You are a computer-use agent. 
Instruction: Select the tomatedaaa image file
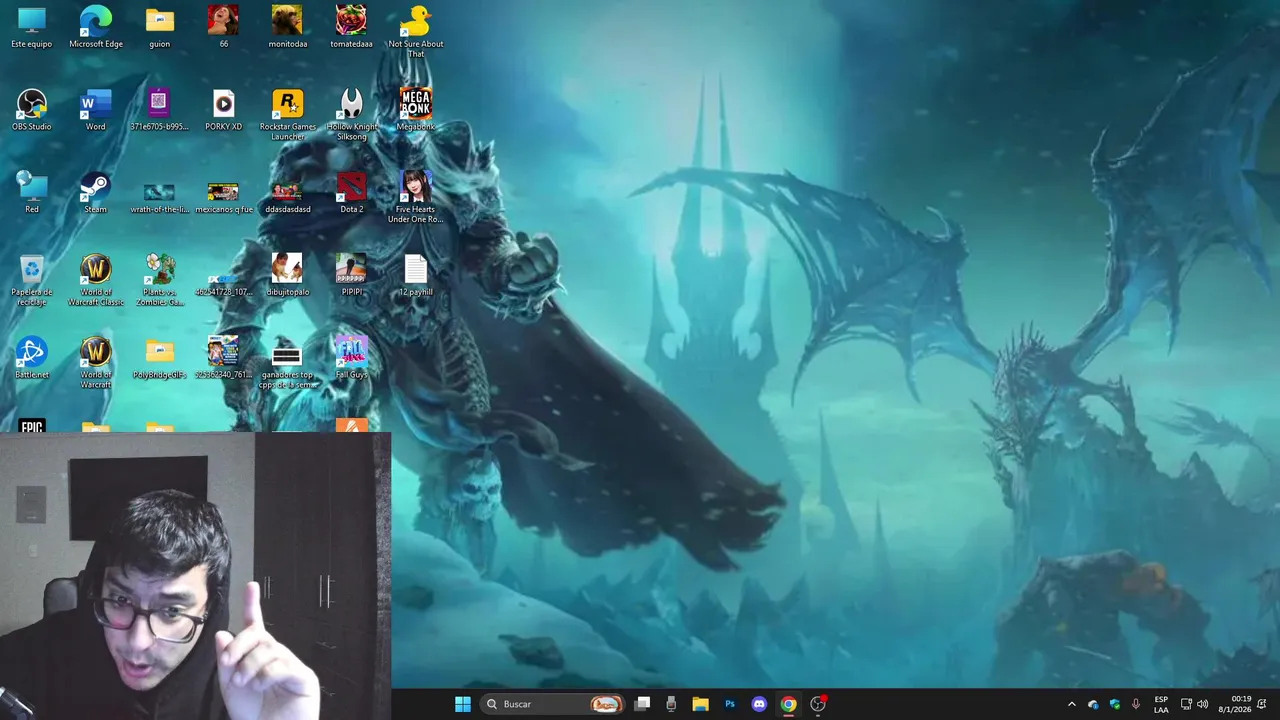(x=351, y=27)
